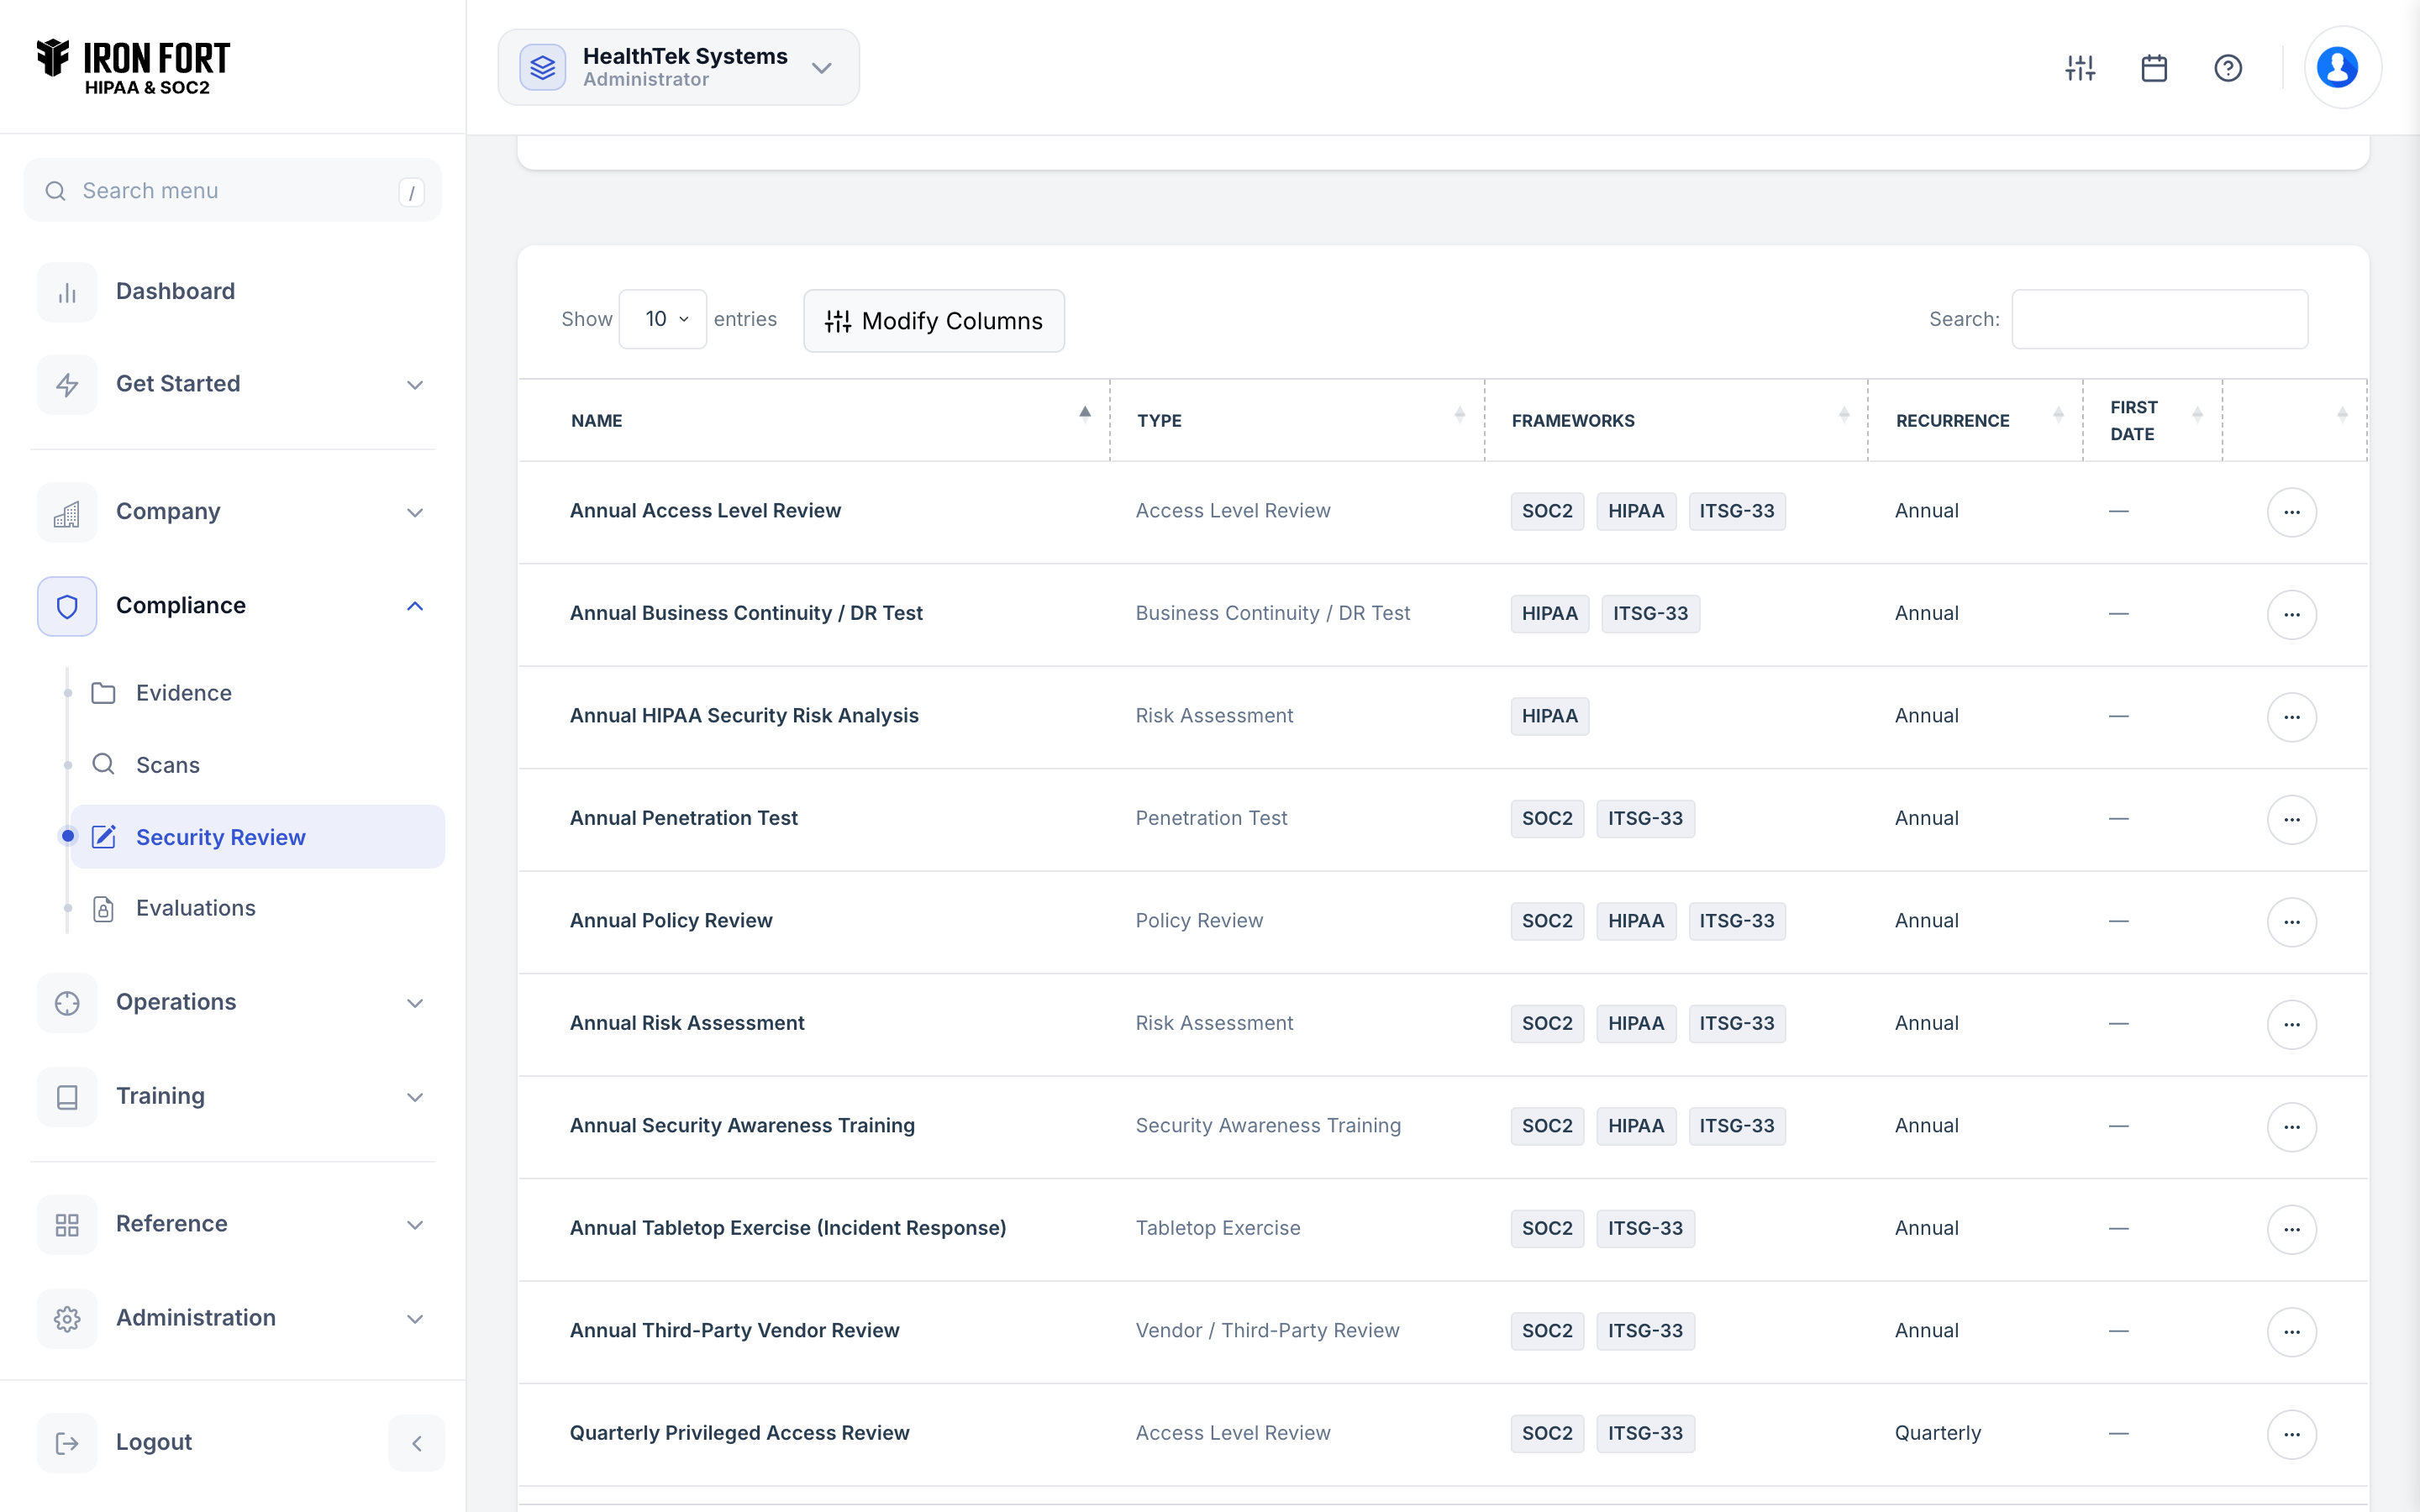
Task: Open Evaluations under Compliance
Action: click(196, 908)
